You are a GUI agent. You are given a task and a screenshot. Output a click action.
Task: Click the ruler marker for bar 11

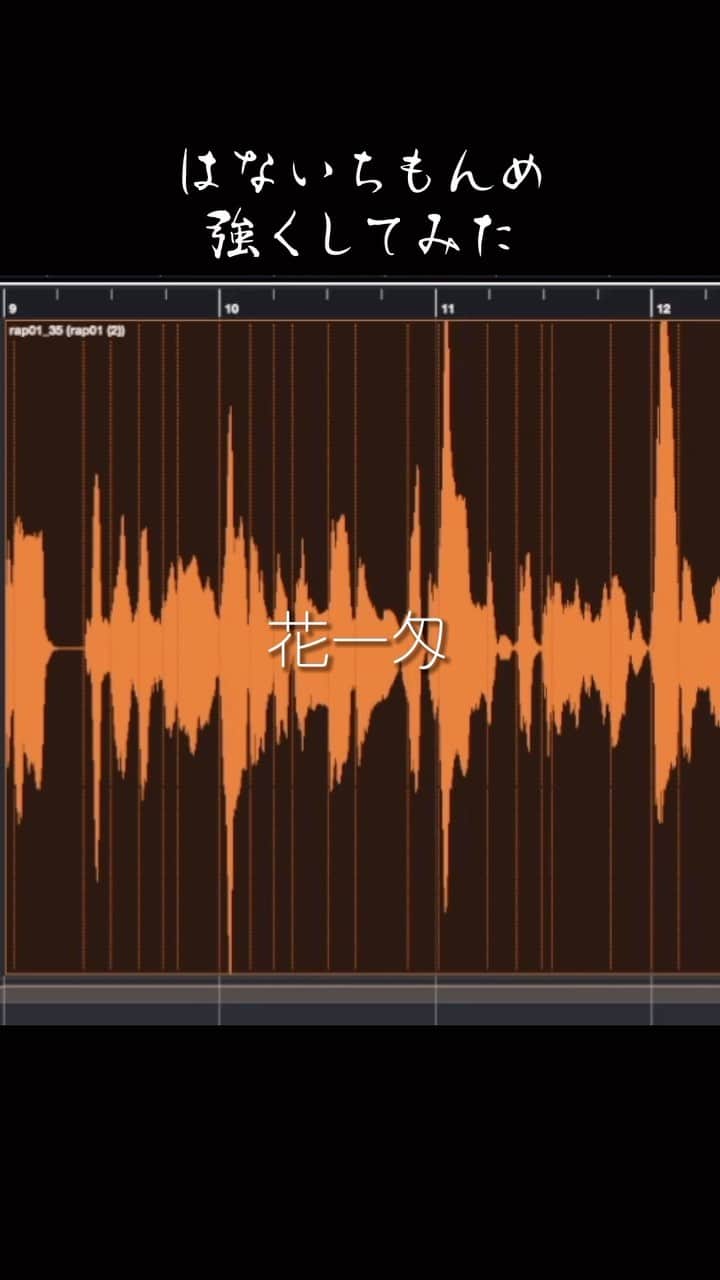pyautogui.click(x=448, y=309)
